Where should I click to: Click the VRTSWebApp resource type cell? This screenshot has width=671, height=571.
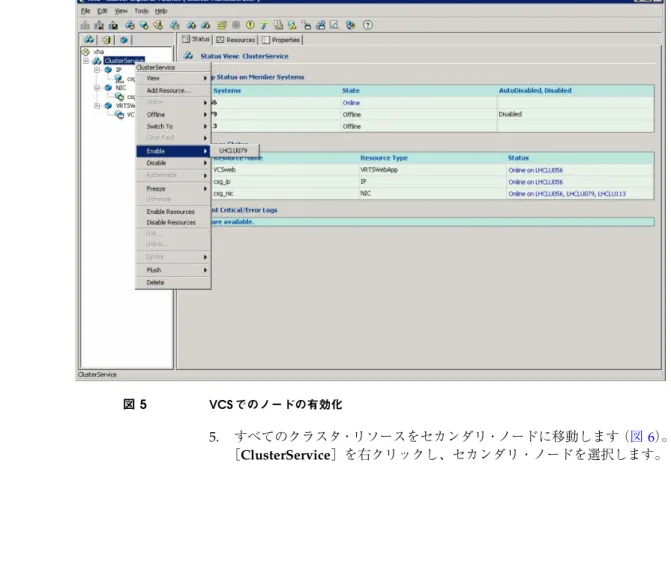pyautogui.click(x=379, y=170)
